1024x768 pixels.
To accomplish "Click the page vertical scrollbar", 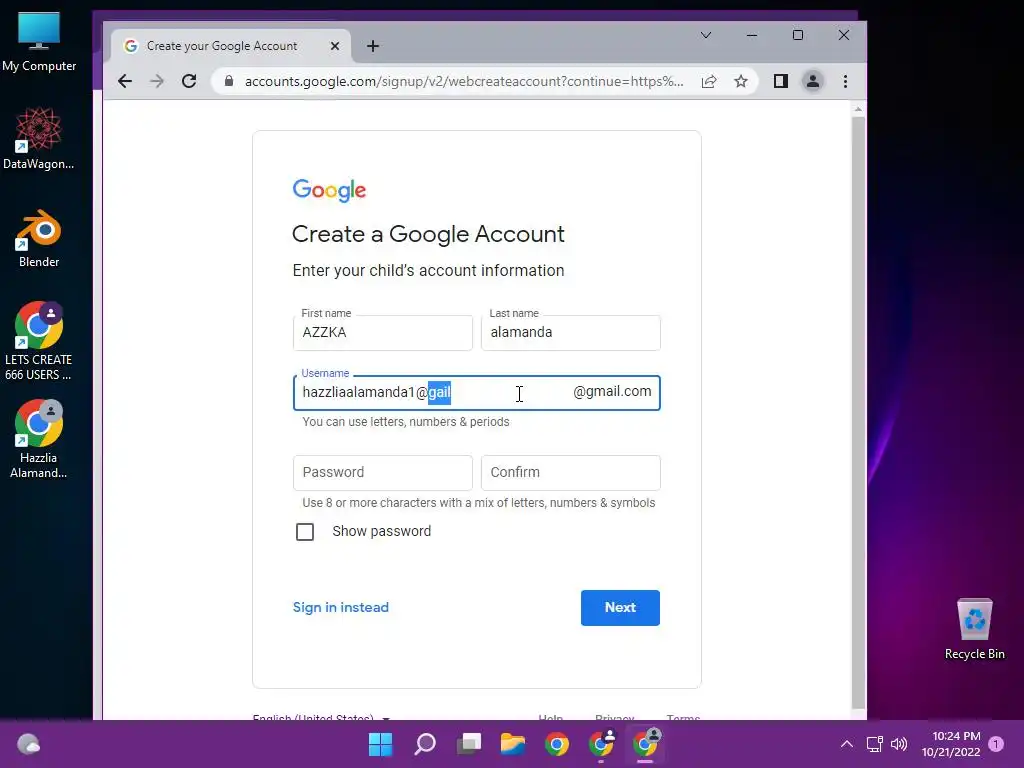I will pos(858,411).
